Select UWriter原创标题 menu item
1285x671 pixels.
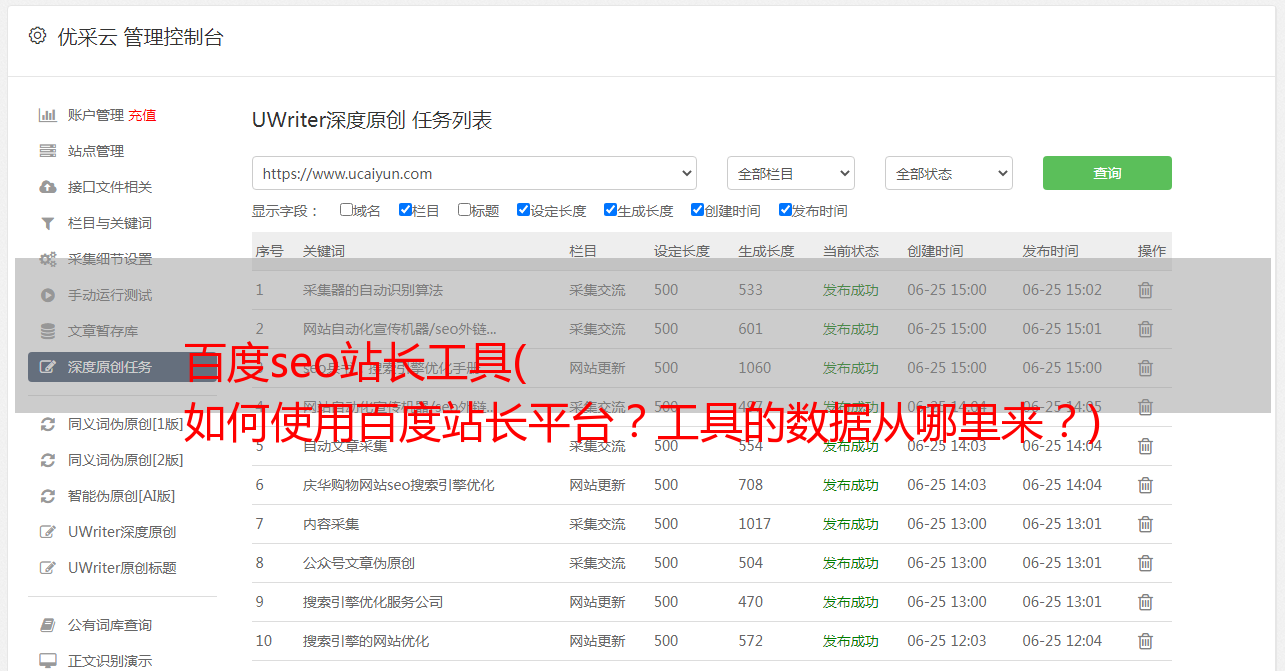122,568
